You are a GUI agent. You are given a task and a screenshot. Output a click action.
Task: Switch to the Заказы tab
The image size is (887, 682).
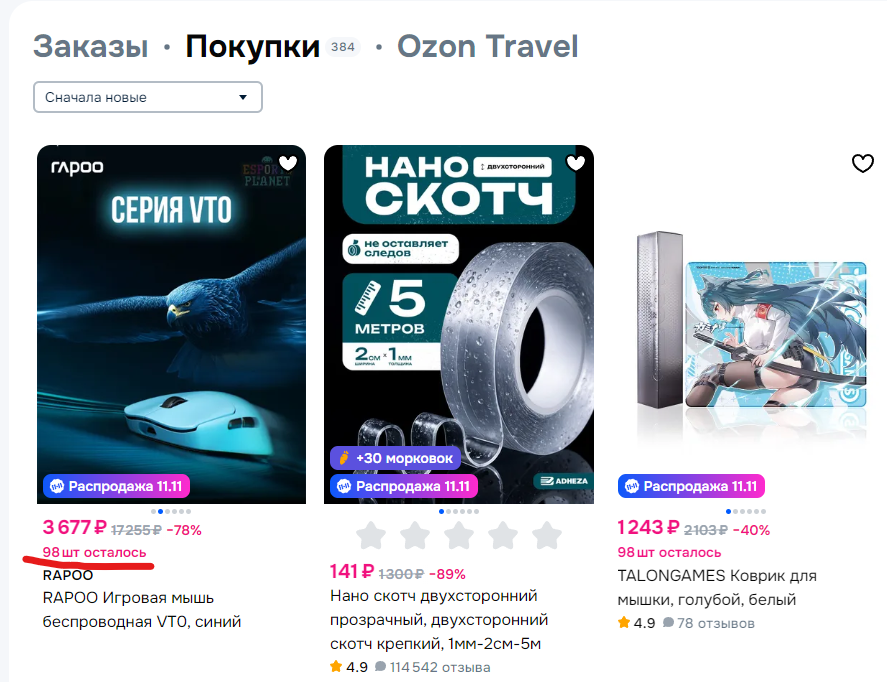tap(91, 46)
